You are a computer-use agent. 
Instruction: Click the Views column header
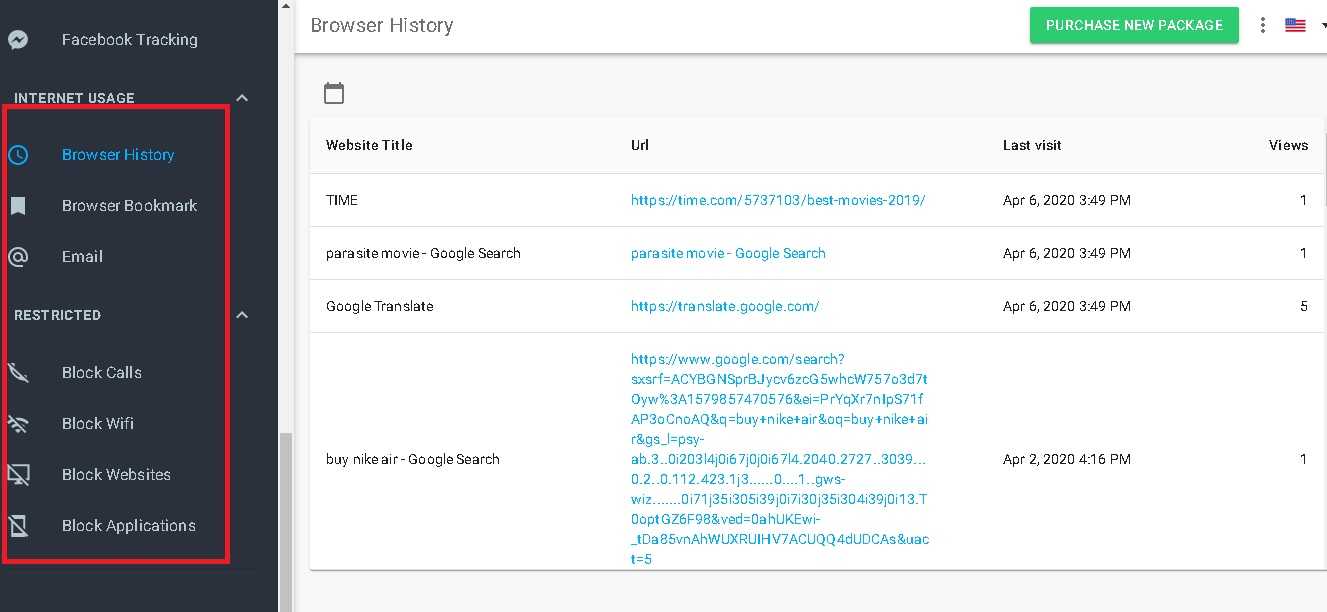[x=1288, y=145]
